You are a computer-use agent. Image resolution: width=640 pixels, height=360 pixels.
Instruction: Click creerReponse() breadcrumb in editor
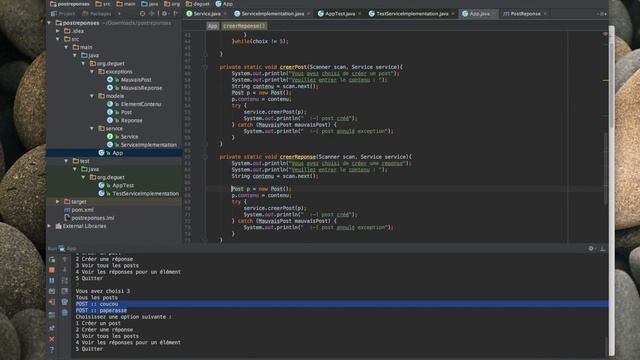pos(244,26)
